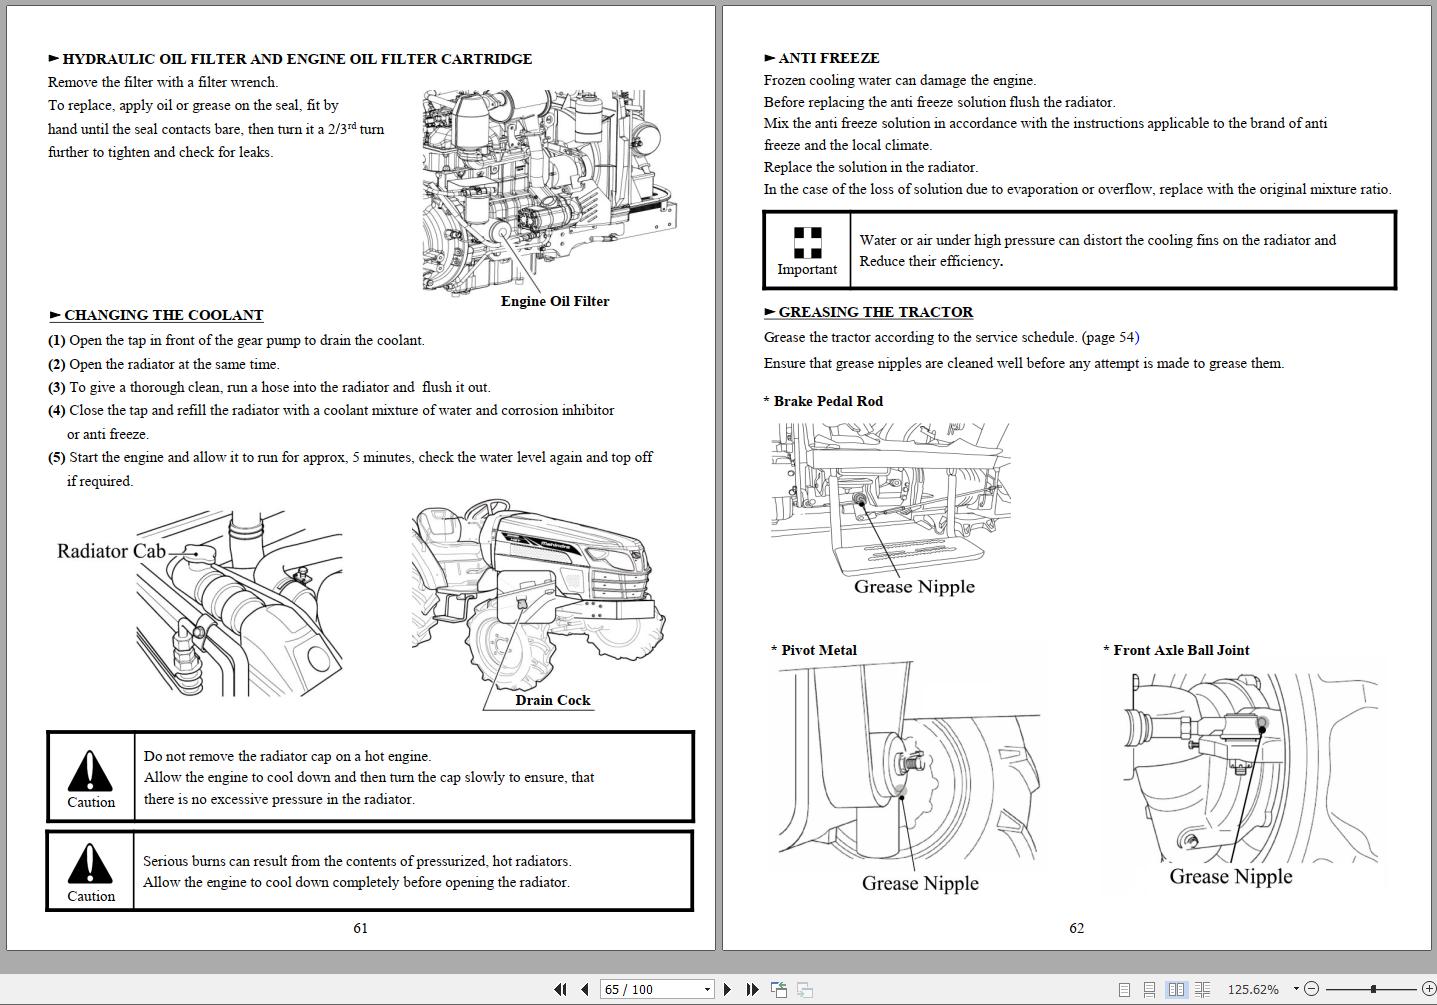This screenshot has height=1005, width=1437.
Task: Enable continuous facing pages layout
Action: point(1202,989)
